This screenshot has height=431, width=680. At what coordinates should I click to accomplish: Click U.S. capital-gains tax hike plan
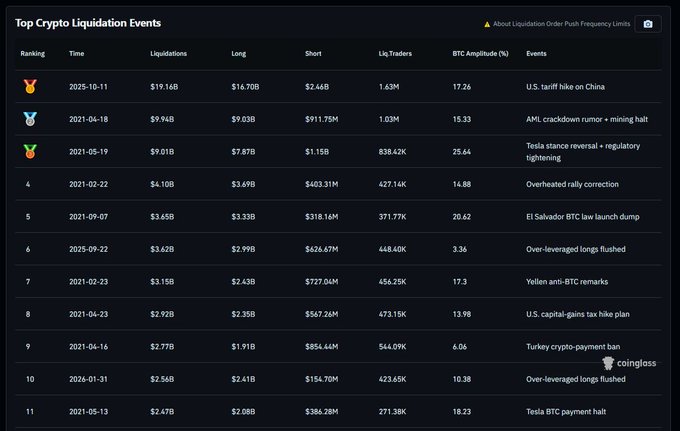click(578, 314)
